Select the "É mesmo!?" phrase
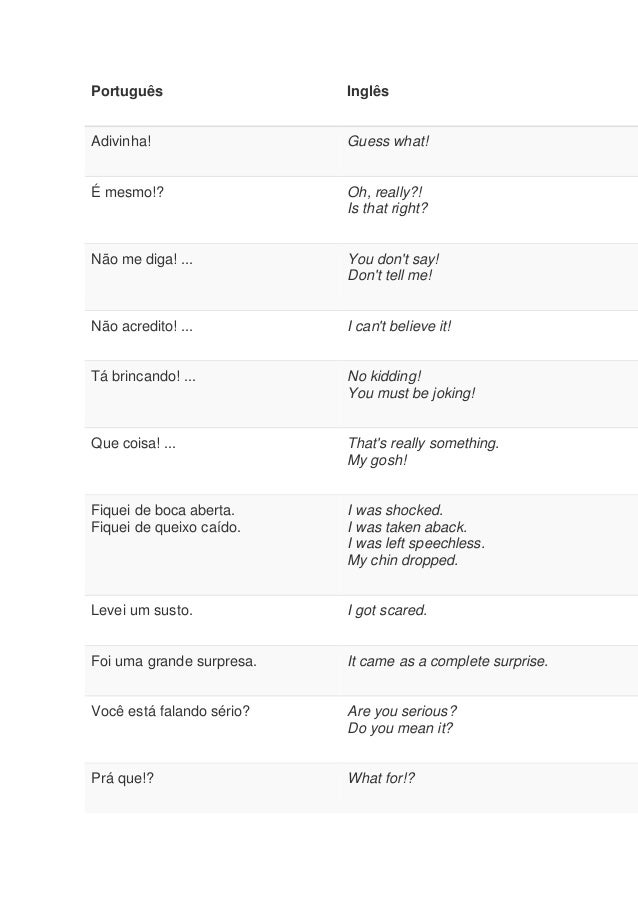This screenshot has width=638, height=903. [127, 191]
